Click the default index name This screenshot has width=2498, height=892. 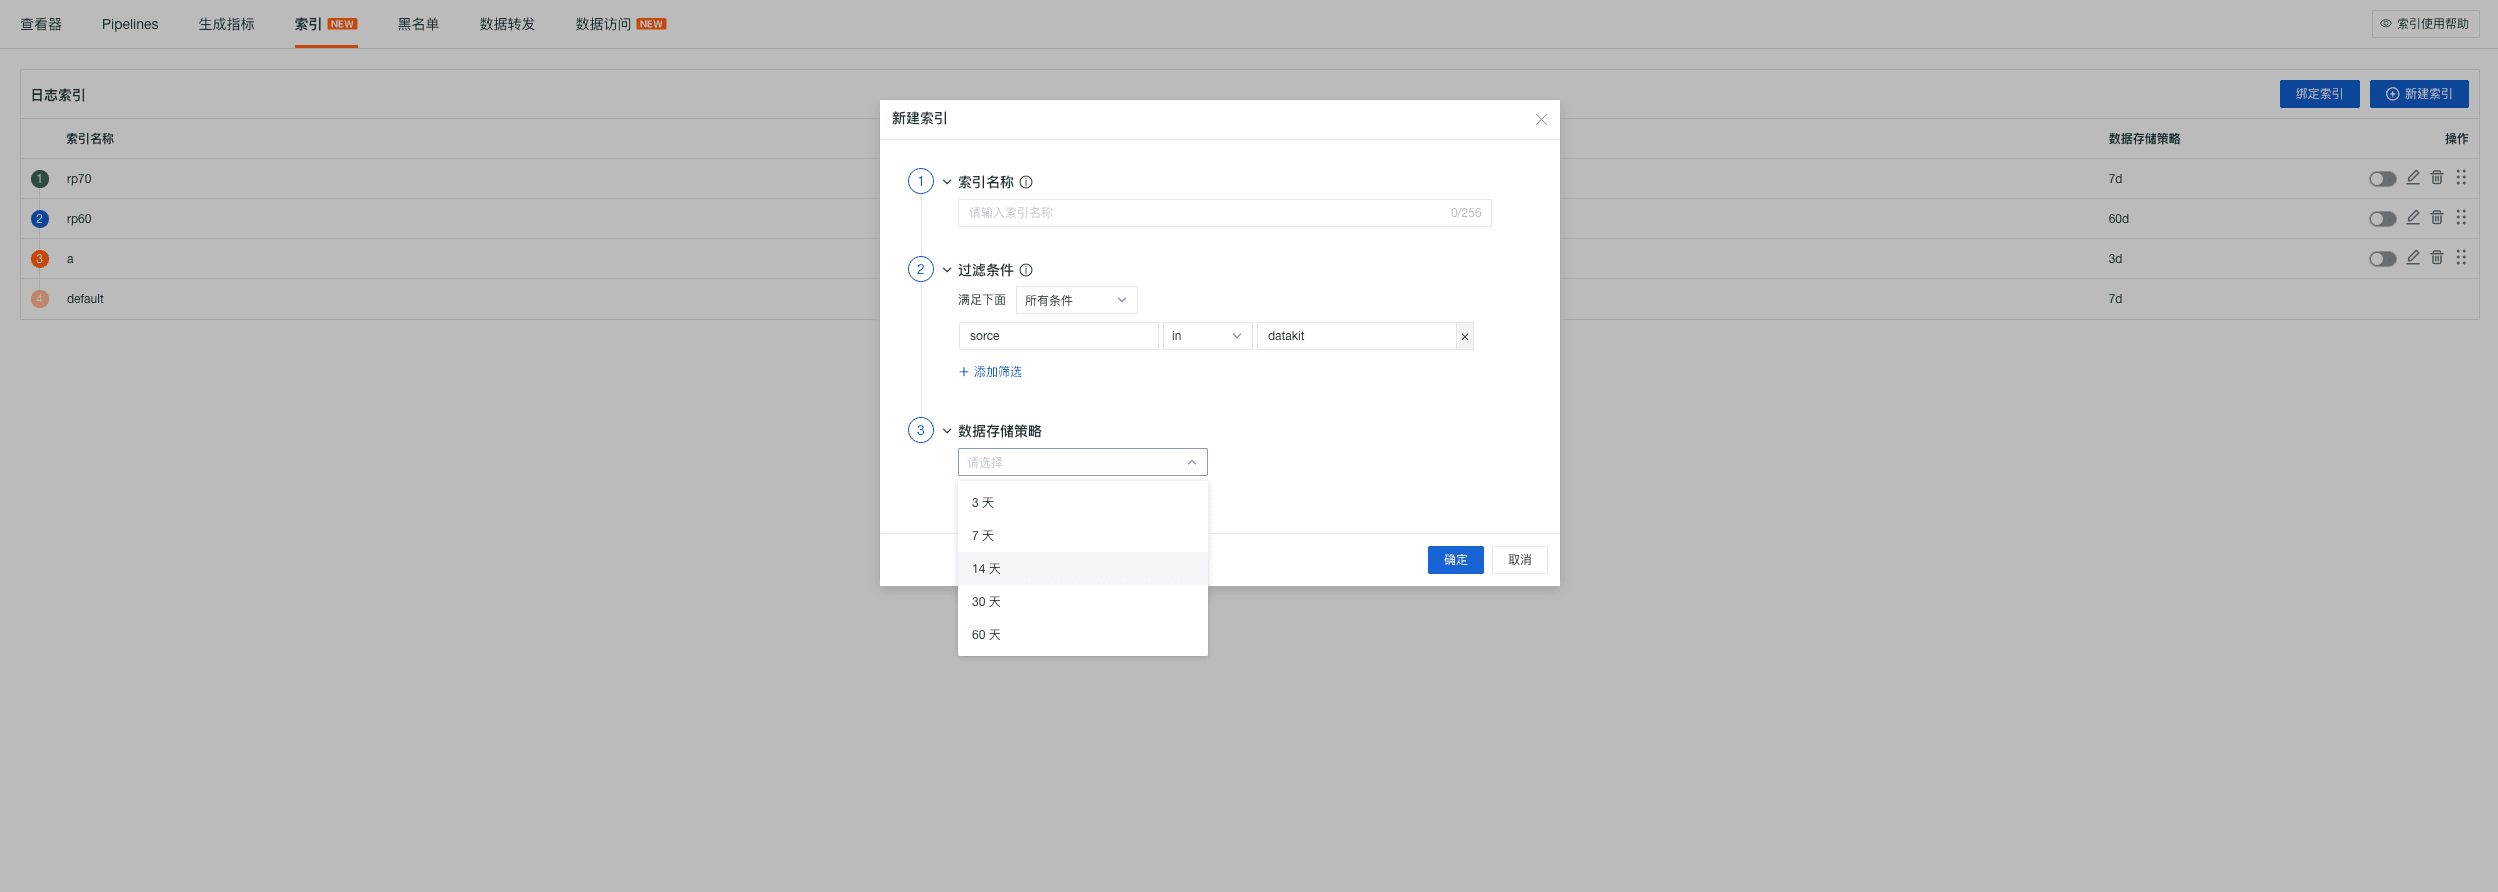85,299
